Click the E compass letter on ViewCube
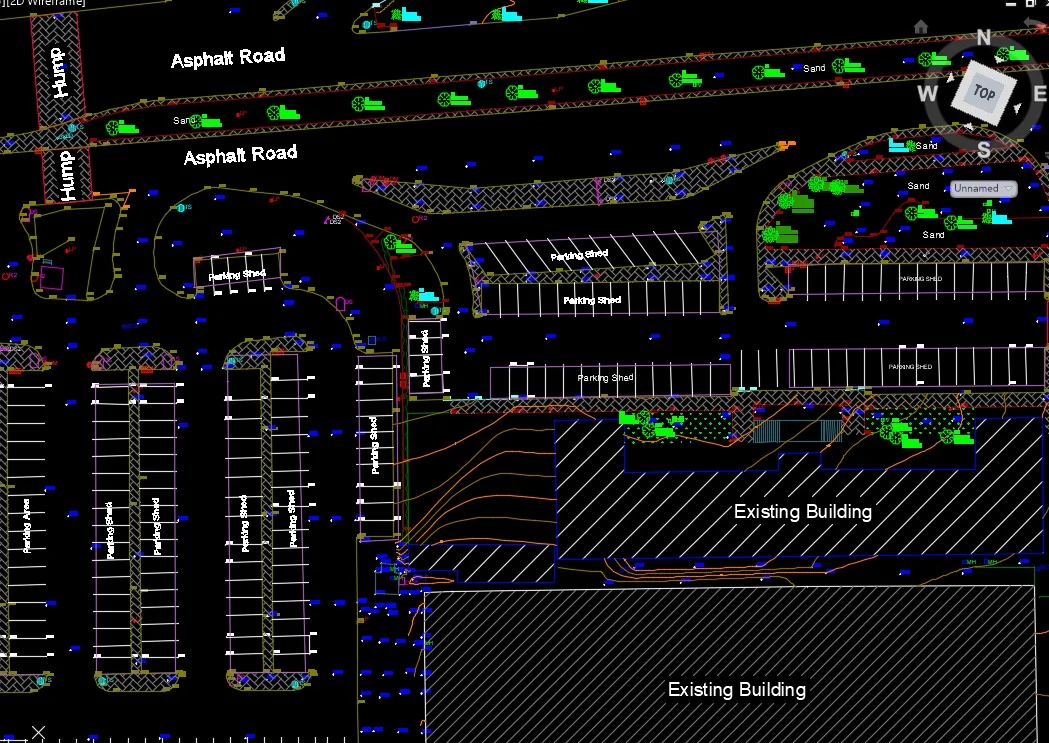 pyautogui.click(x=1039, y=93)
